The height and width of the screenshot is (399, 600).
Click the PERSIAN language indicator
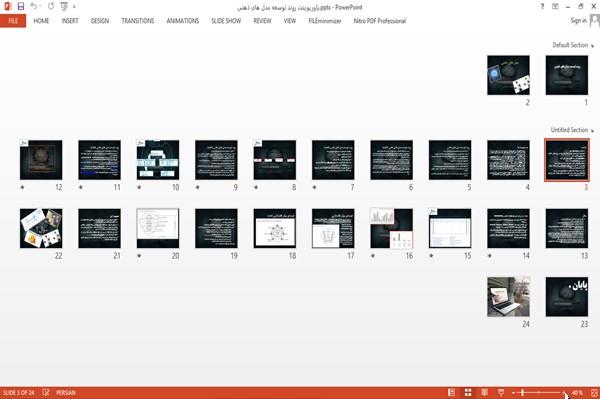[66, 392]
